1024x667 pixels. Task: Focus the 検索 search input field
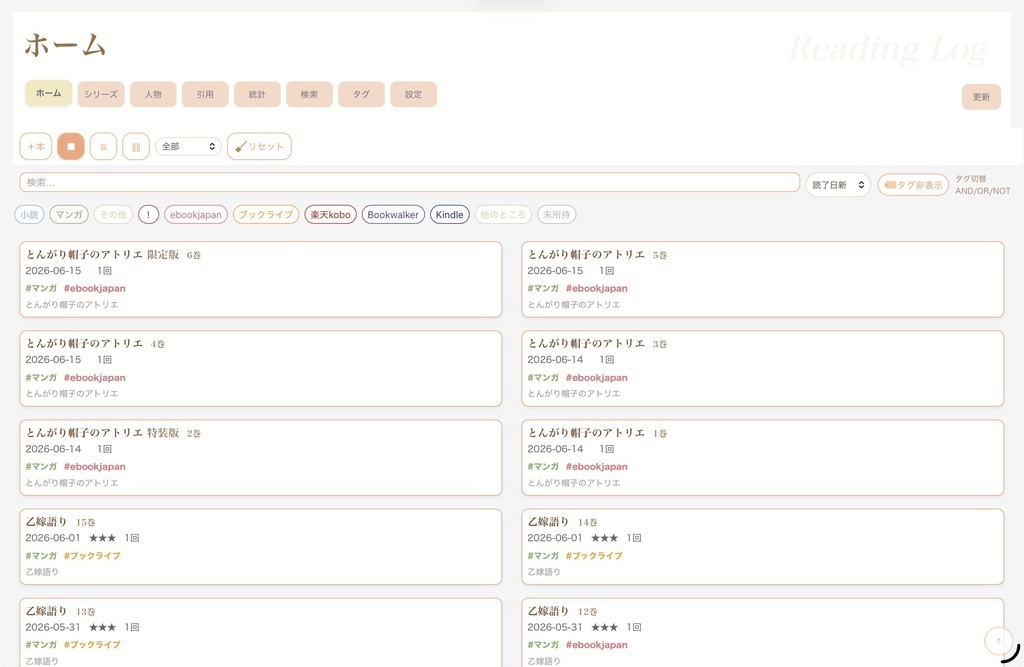pyautogui.click(x=409, y=182)
